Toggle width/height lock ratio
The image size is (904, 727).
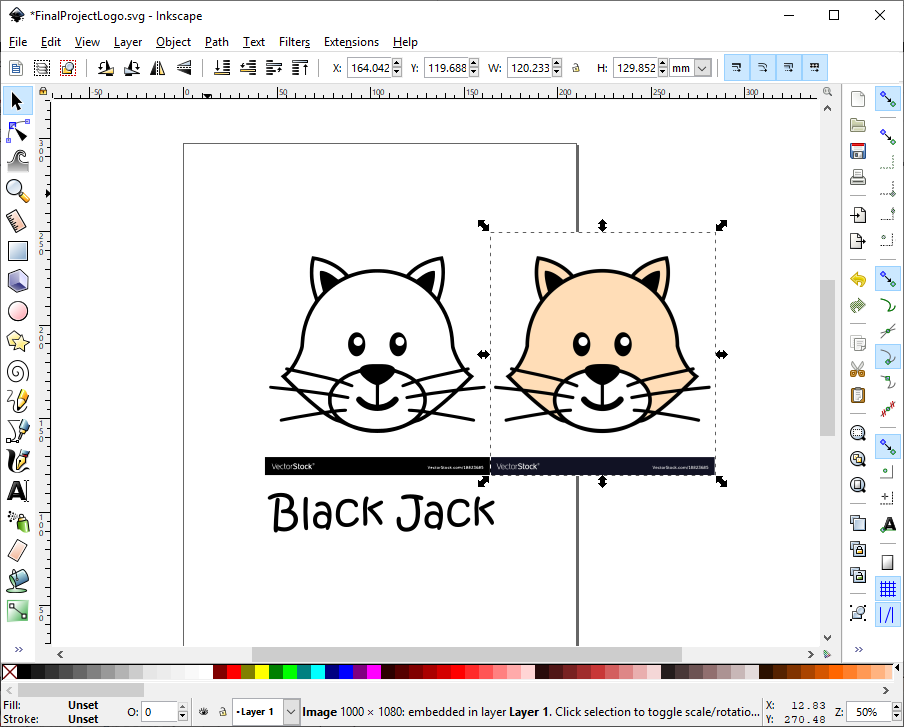pos(575,68)
